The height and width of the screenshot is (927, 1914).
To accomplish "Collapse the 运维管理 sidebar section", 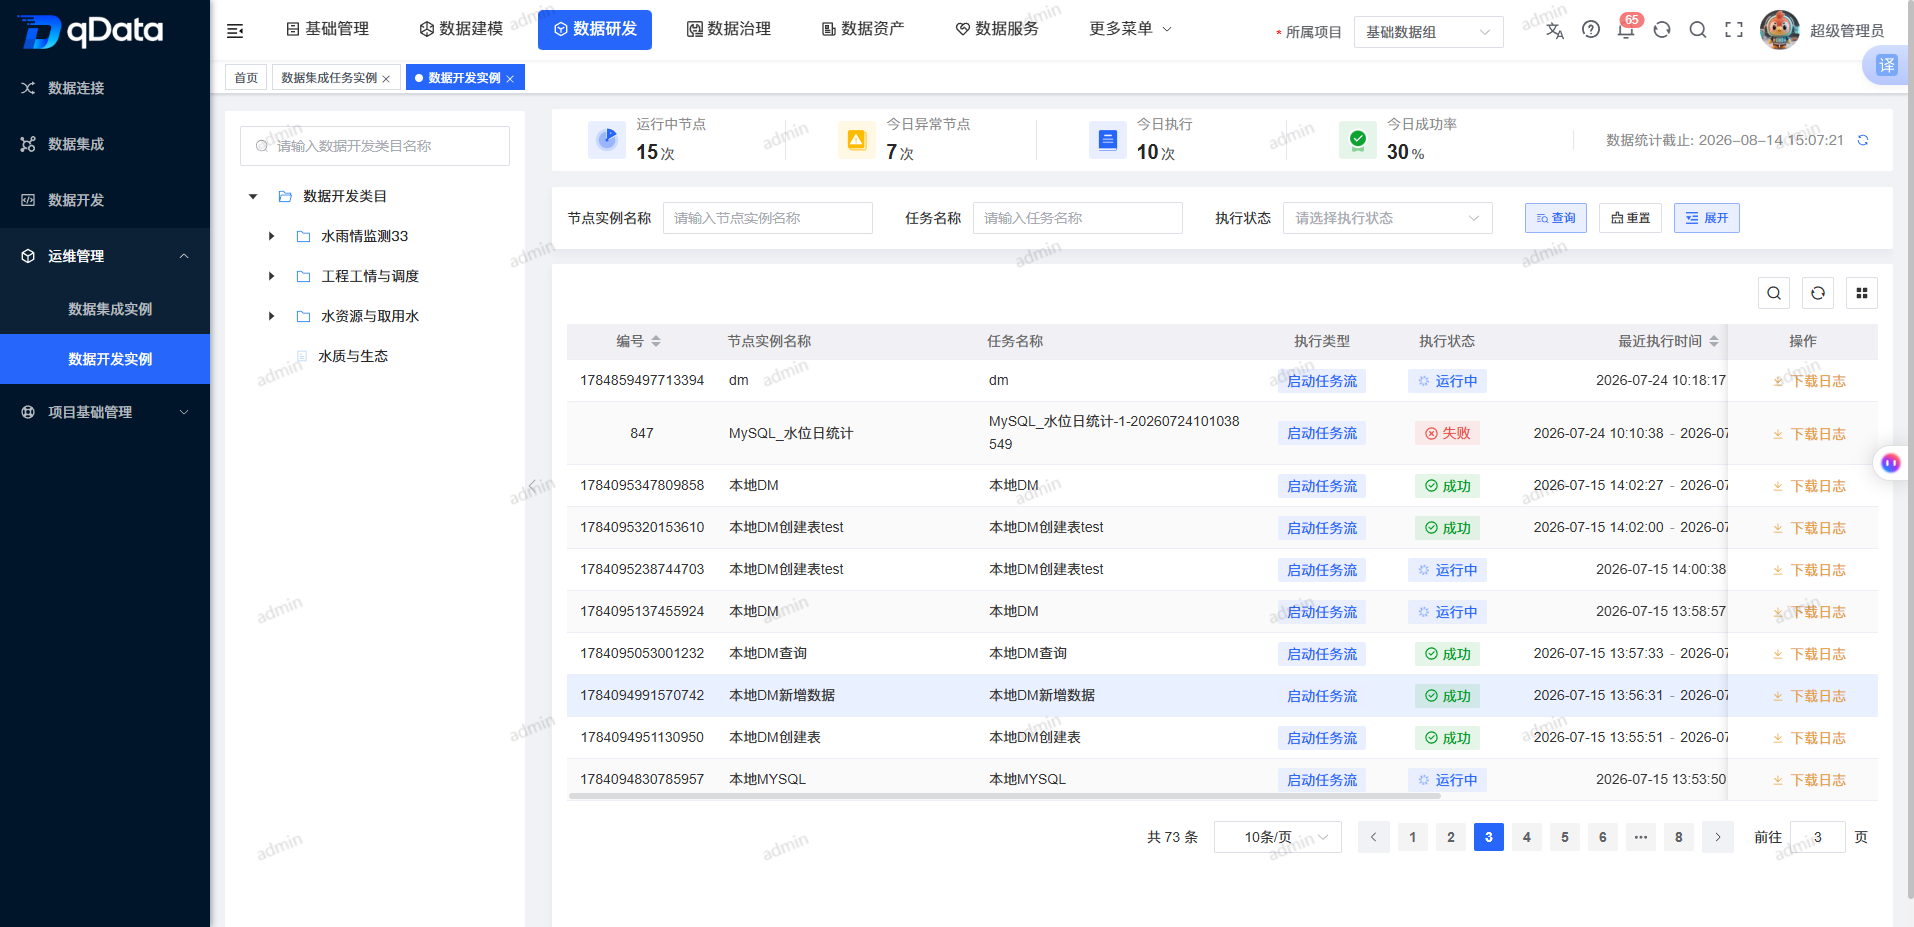I will pyautogui.click(x=105, y=256).
